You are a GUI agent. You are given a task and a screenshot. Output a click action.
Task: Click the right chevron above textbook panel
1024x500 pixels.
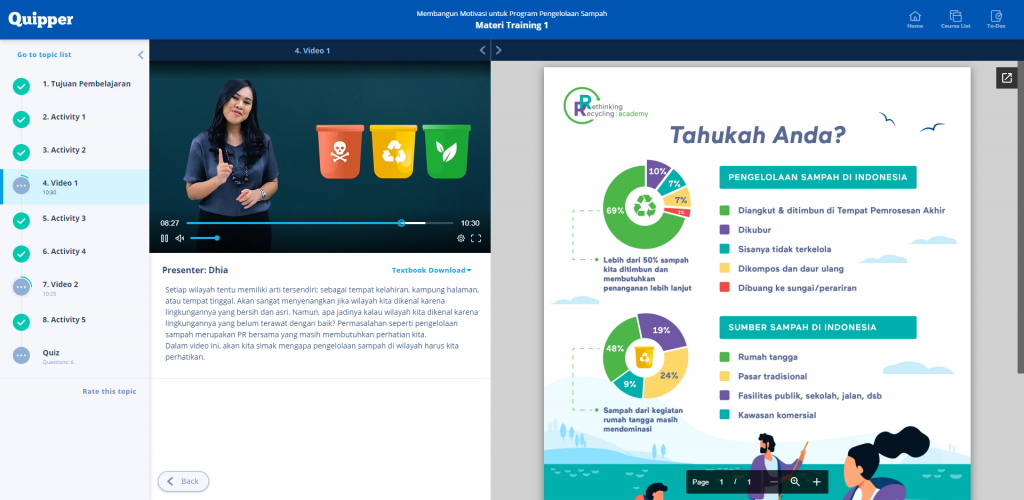click(499, 50)
